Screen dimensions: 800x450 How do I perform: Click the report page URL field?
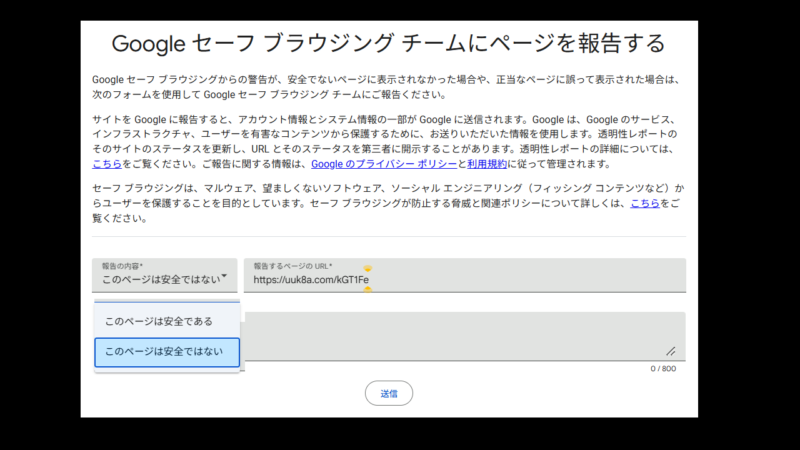click(465, 275)
